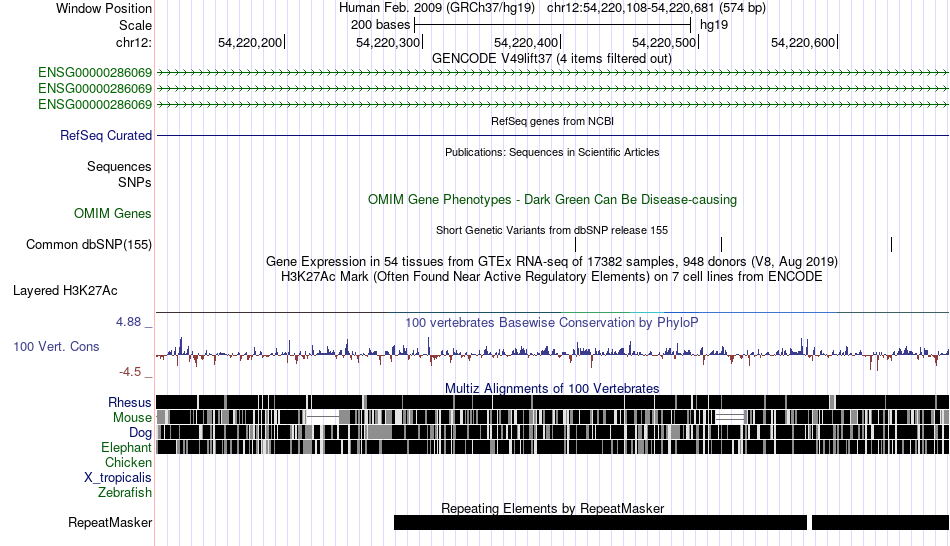This screenshot has width=950, height=546.
Task: Open the Layered H3K27Ac track label
Action: (65, 291)
